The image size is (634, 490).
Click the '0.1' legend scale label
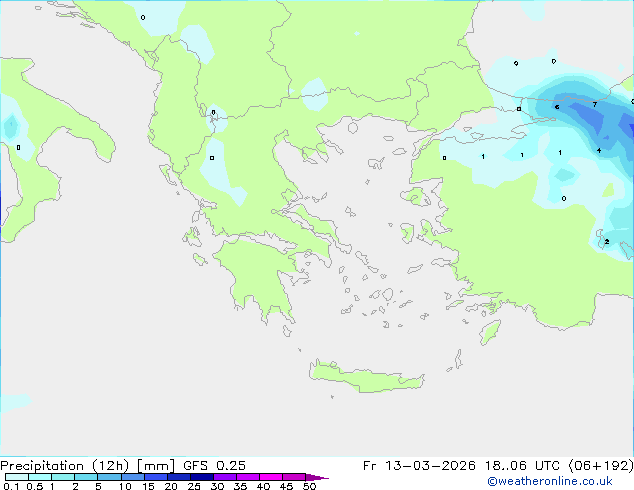pyautogui.click(x=11, y=486)
